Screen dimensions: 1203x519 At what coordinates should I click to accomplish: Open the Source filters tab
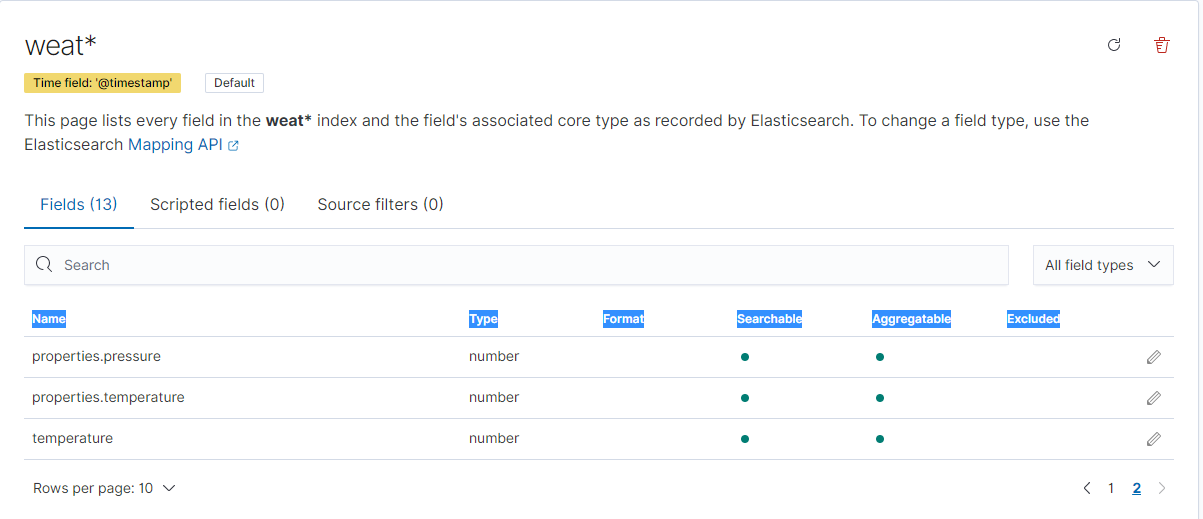tap(380, 204)
